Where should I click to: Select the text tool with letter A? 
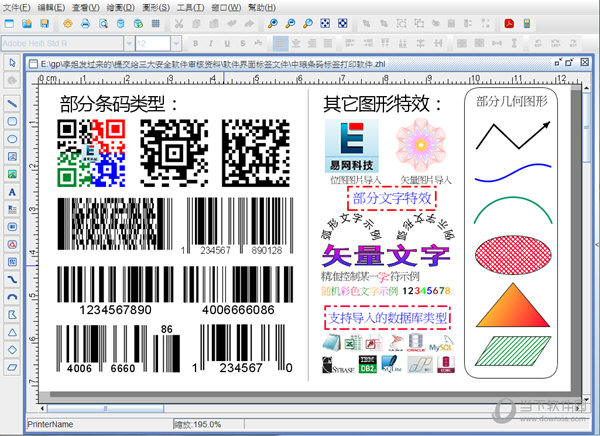pos(12,191)
